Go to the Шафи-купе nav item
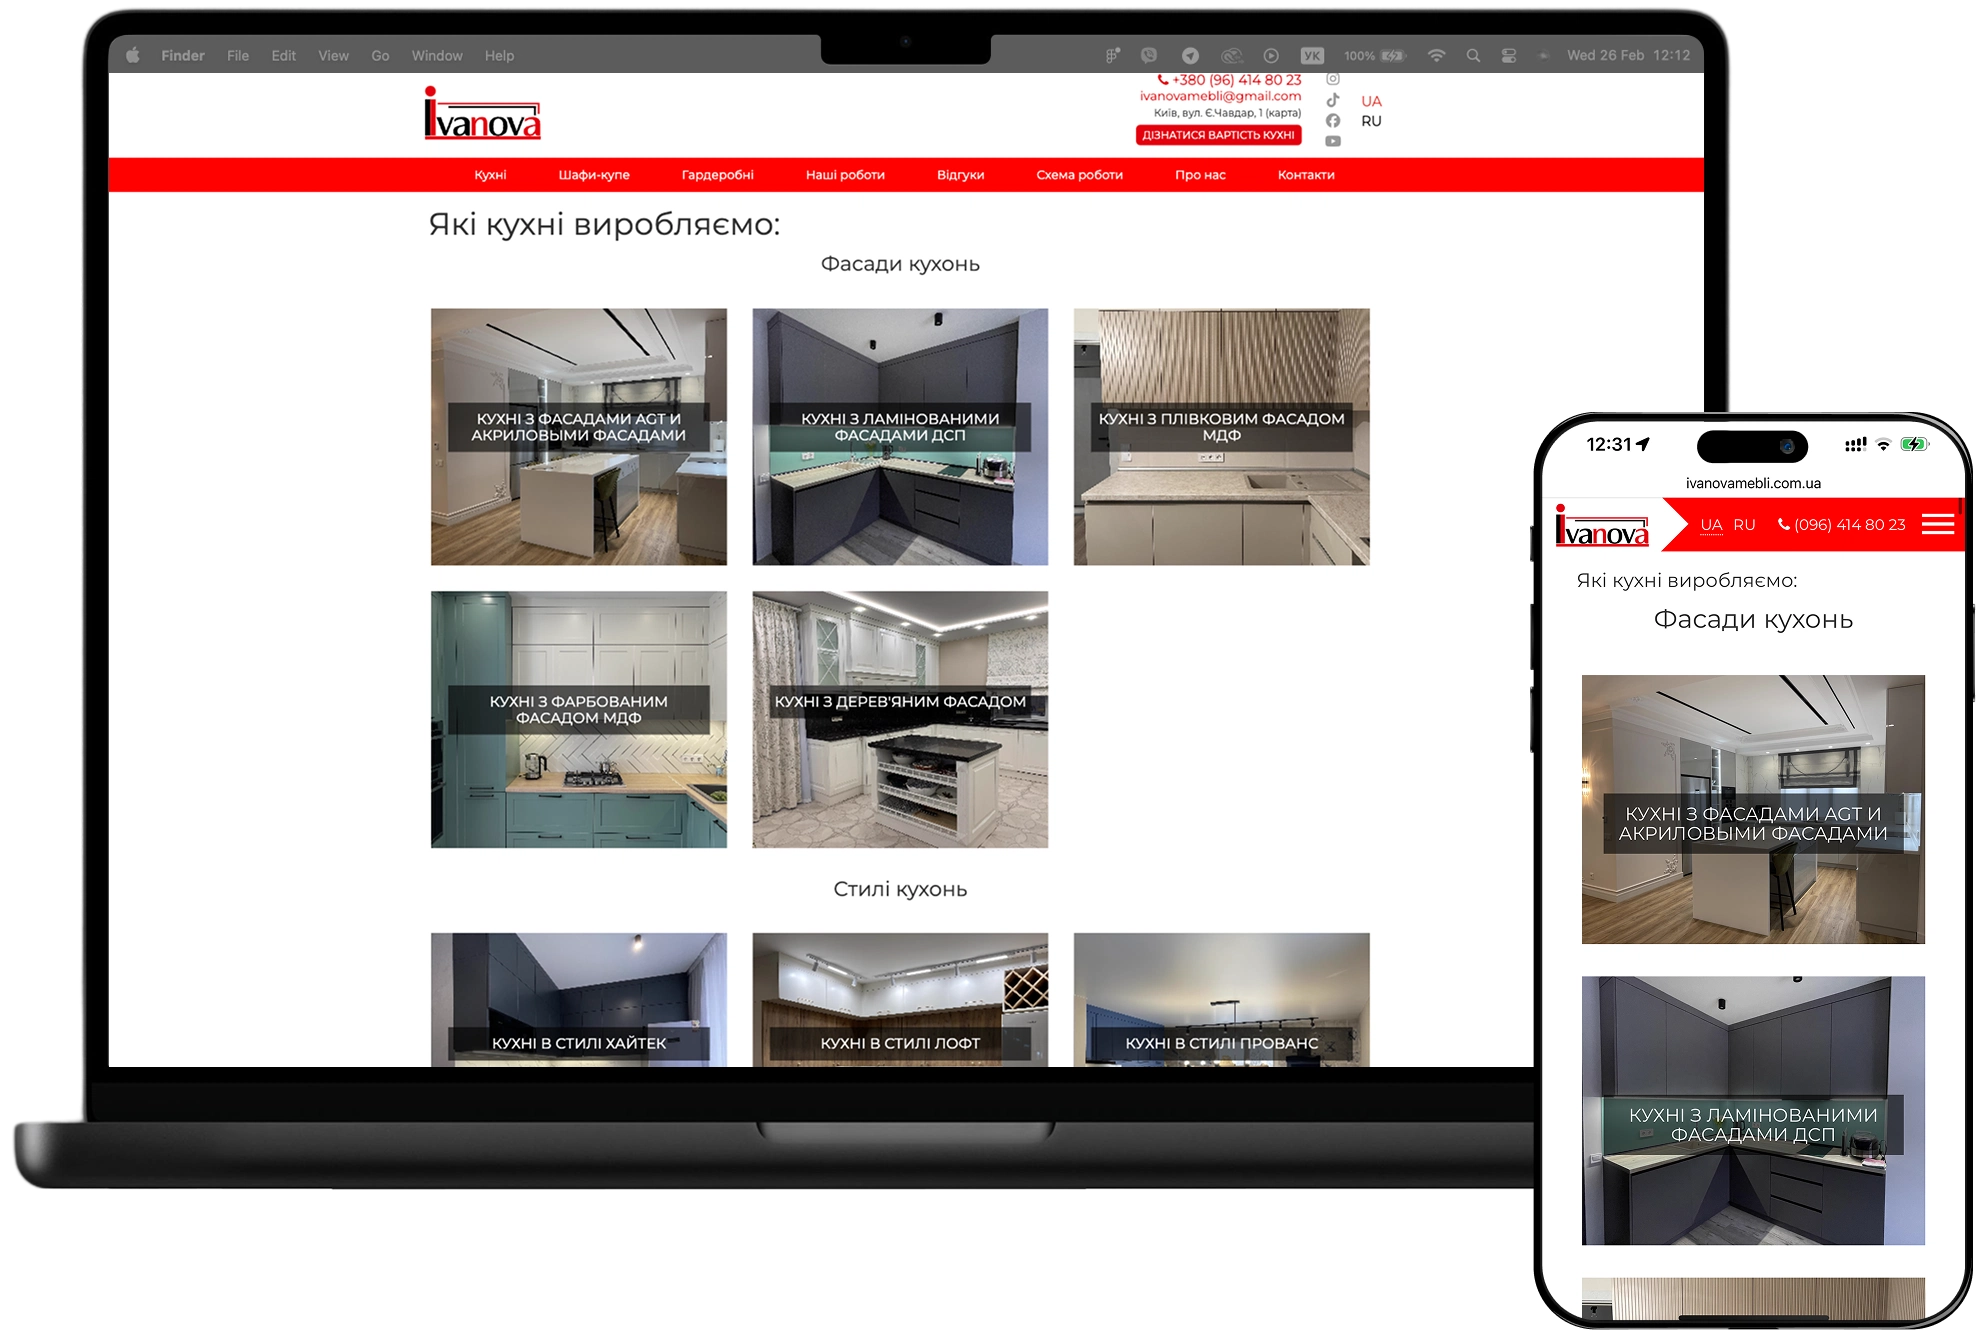The width and height of the screenshot is (1976, 1330). 594,175
